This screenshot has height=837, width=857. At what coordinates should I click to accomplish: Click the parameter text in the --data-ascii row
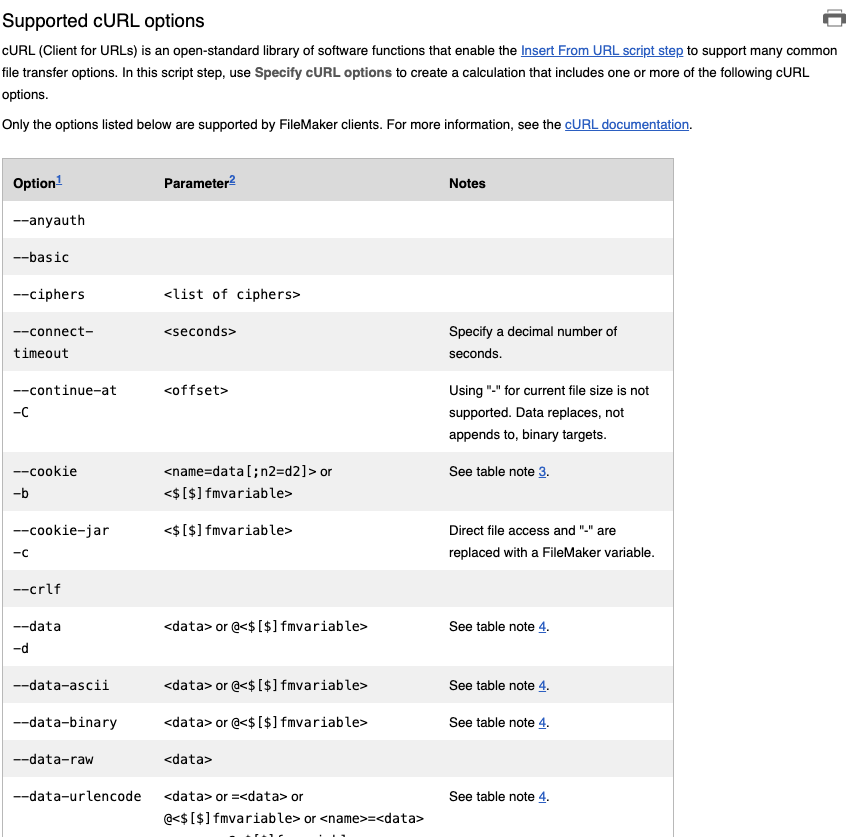266,686
